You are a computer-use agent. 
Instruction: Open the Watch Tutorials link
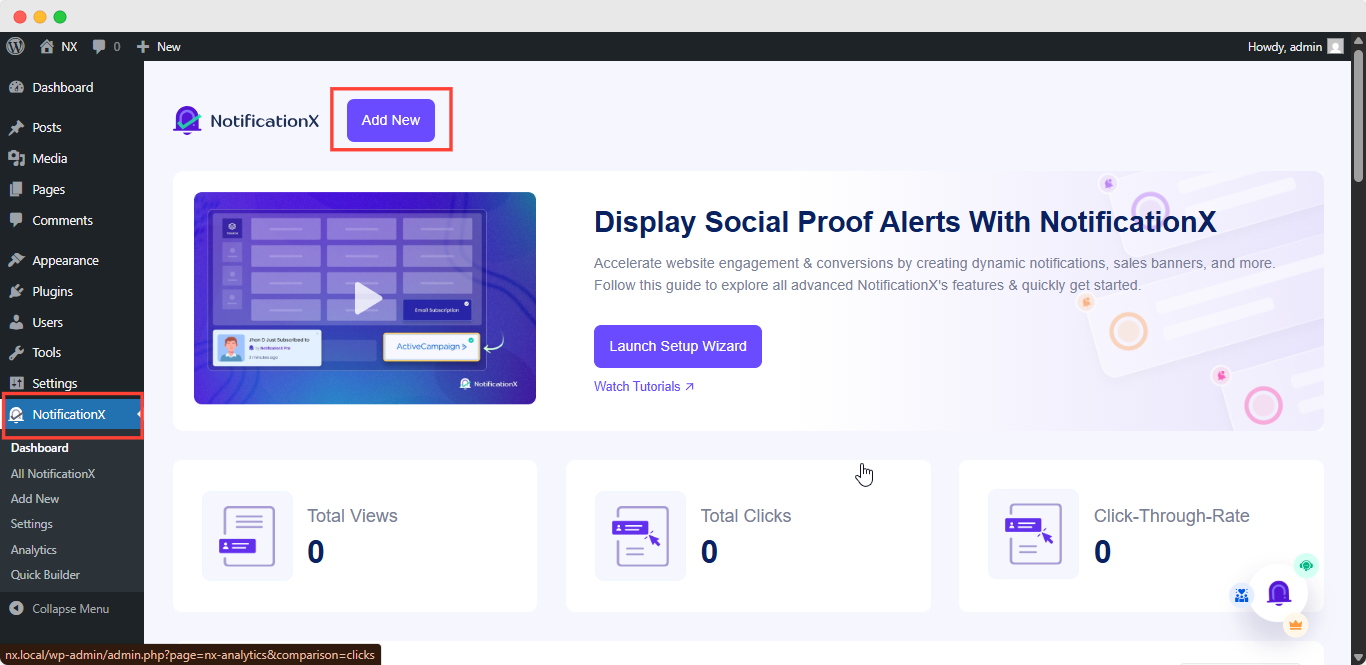644,386
